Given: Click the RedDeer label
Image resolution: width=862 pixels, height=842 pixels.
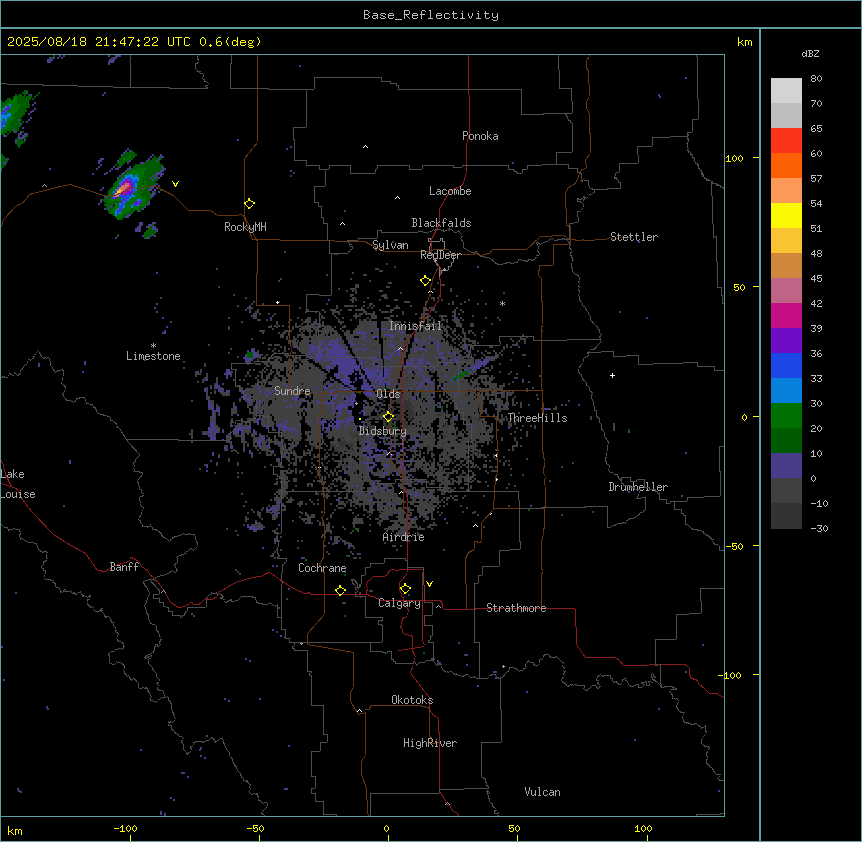Looking at the screenshot, I should (440, 255).
